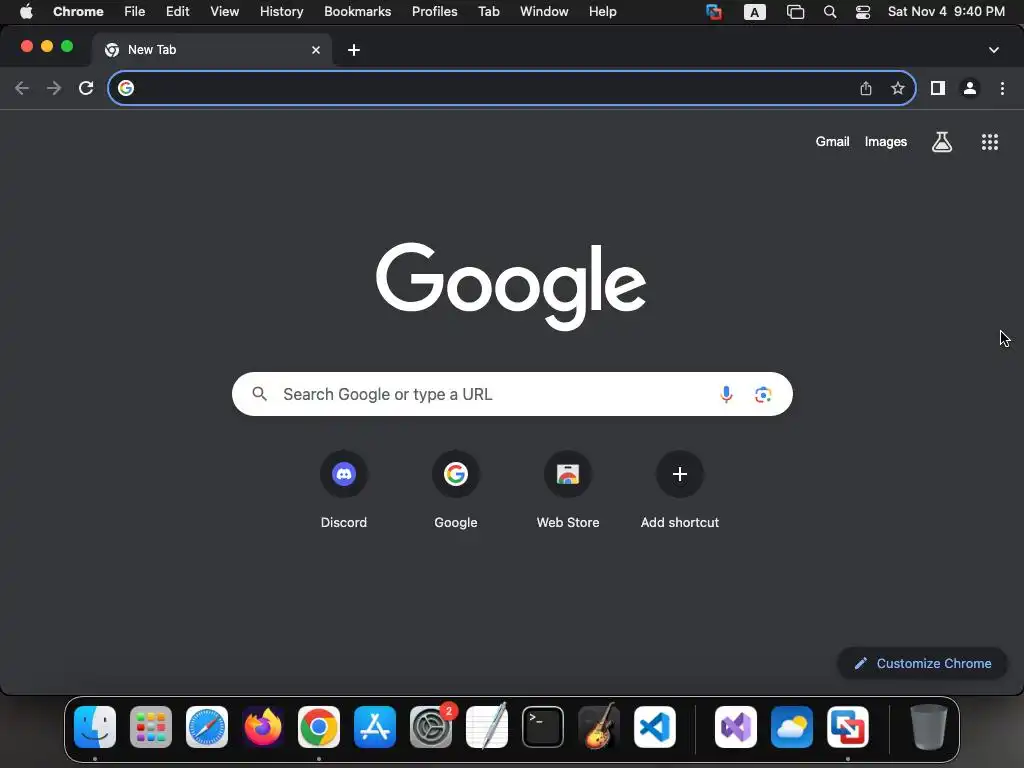Open TextEdit from the dock
This screenshot has width=1024, height=768.
click(487, 727)
